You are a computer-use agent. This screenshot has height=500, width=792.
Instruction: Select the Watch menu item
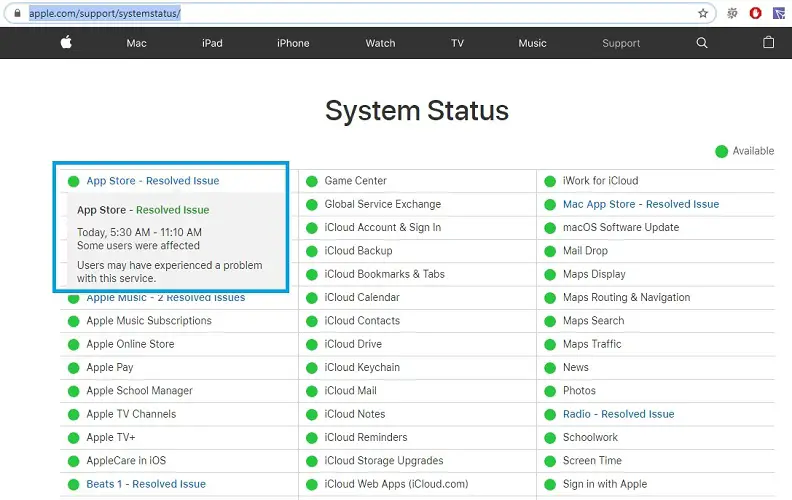(x=380, y=43)
